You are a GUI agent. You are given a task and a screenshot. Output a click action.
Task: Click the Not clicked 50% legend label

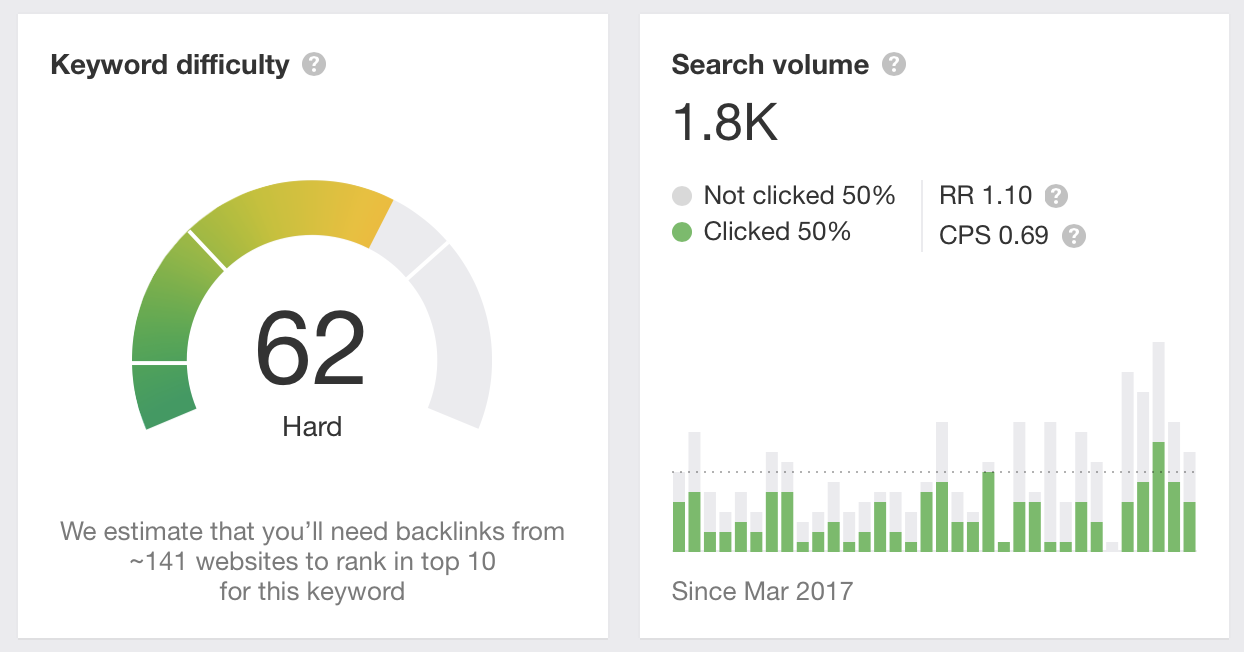[x=799, y=195]
